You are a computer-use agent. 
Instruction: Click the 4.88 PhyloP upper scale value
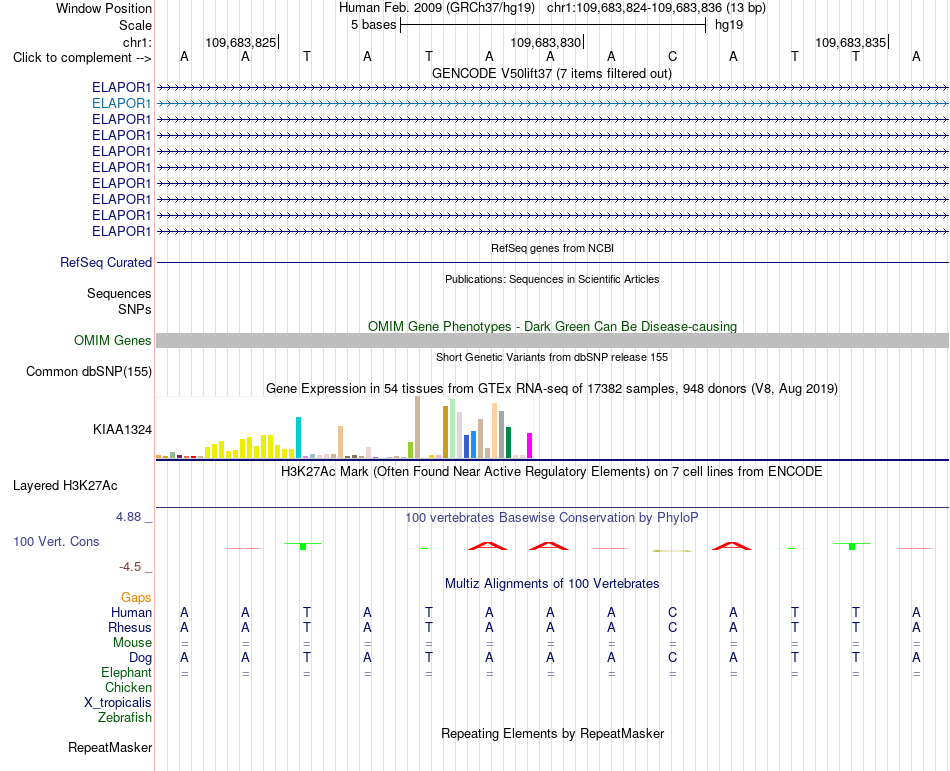[128, 517]
